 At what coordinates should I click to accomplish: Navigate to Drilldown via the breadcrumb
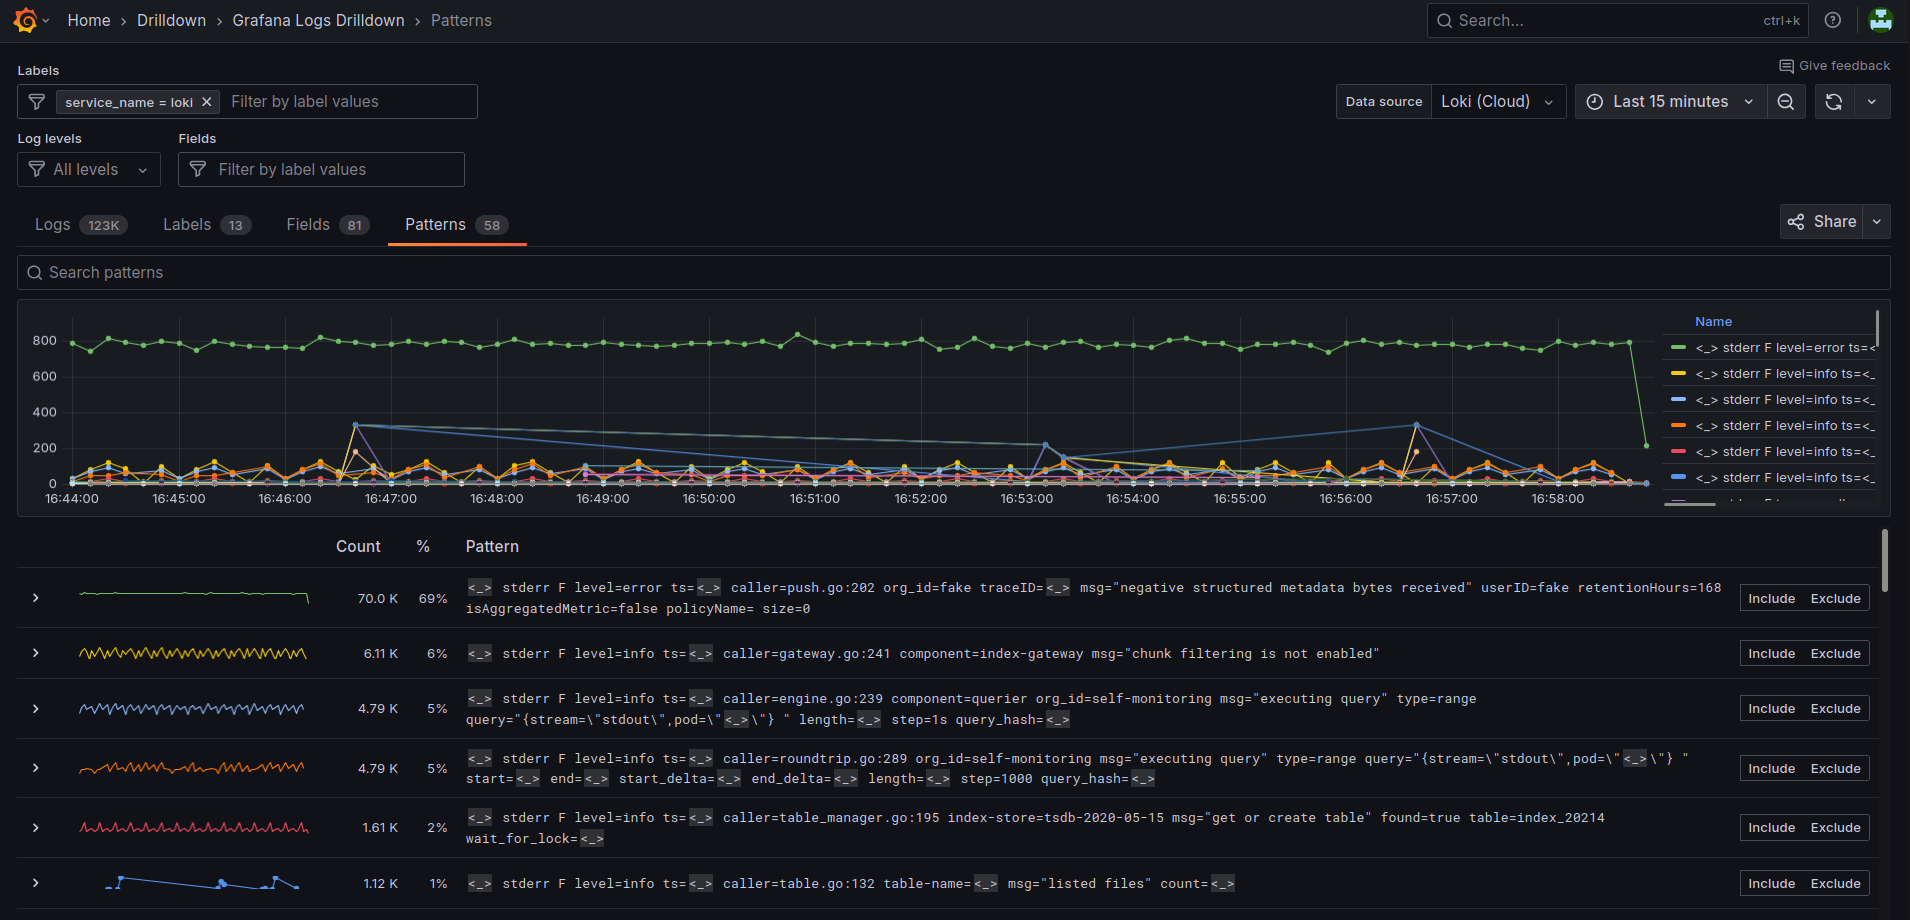click(x=171, y=20)
